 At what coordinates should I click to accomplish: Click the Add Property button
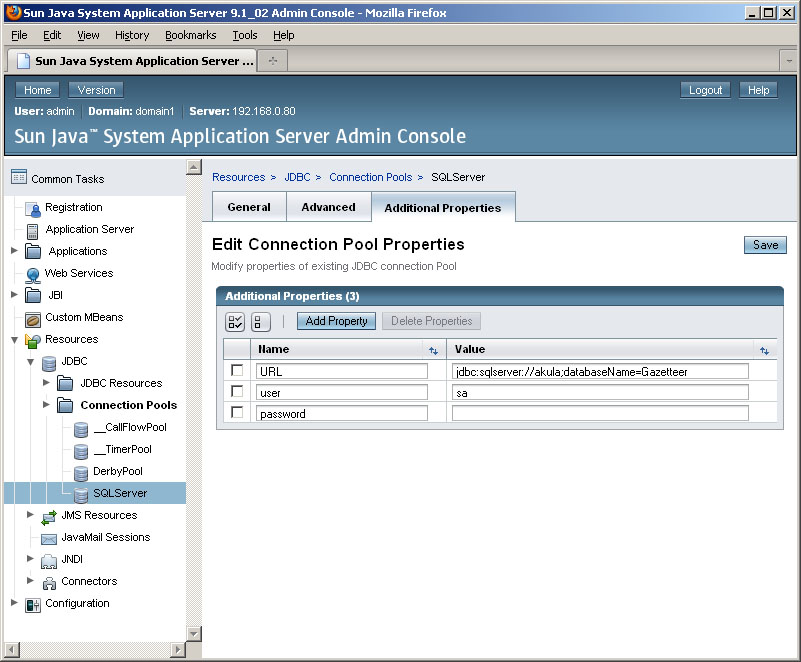tap(336, 321)
